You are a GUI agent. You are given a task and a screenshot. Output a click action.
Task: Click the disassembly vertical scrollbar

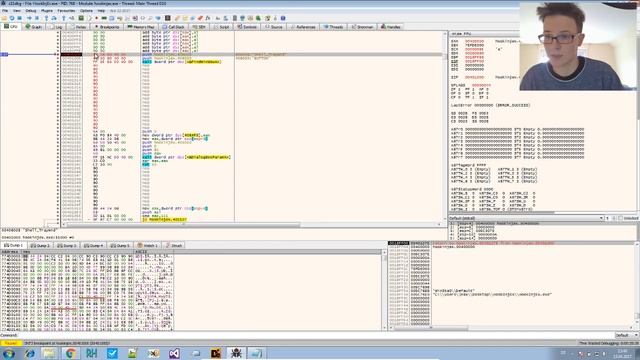445,127
